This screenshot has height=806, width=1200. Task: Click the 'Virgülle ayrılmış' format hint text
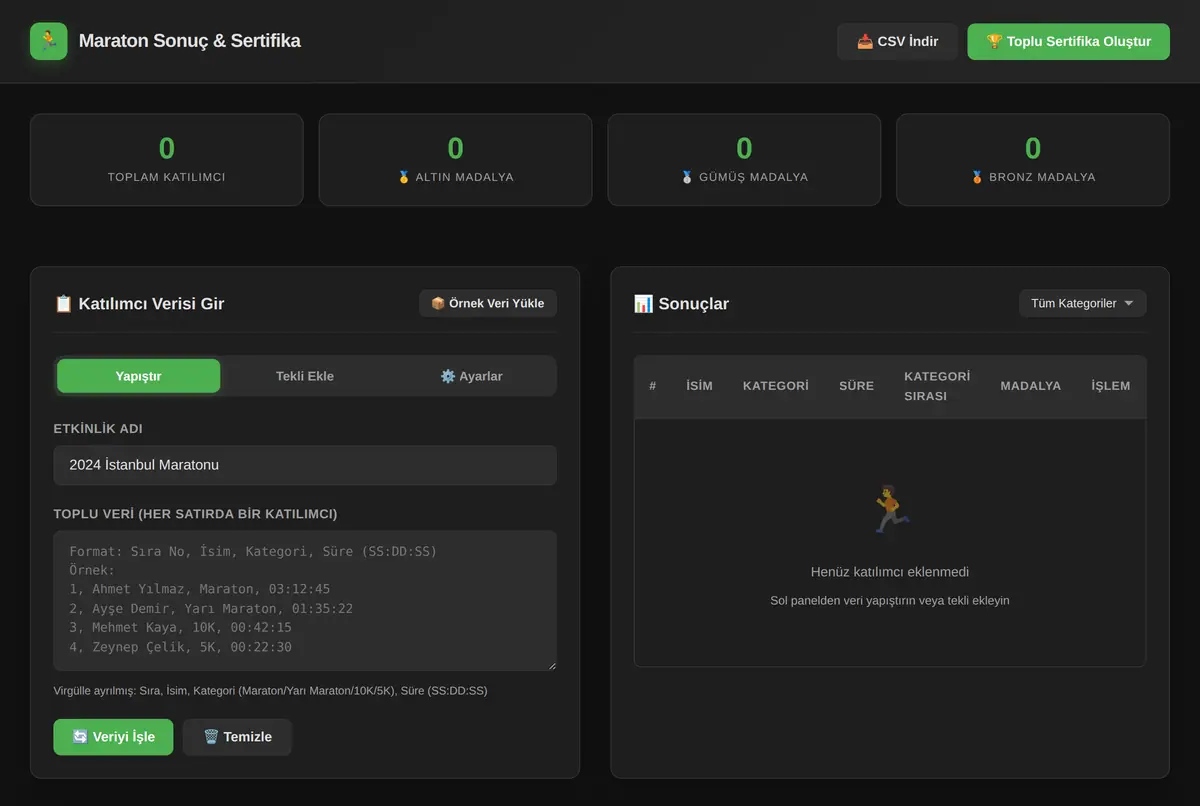click(270, 691)
